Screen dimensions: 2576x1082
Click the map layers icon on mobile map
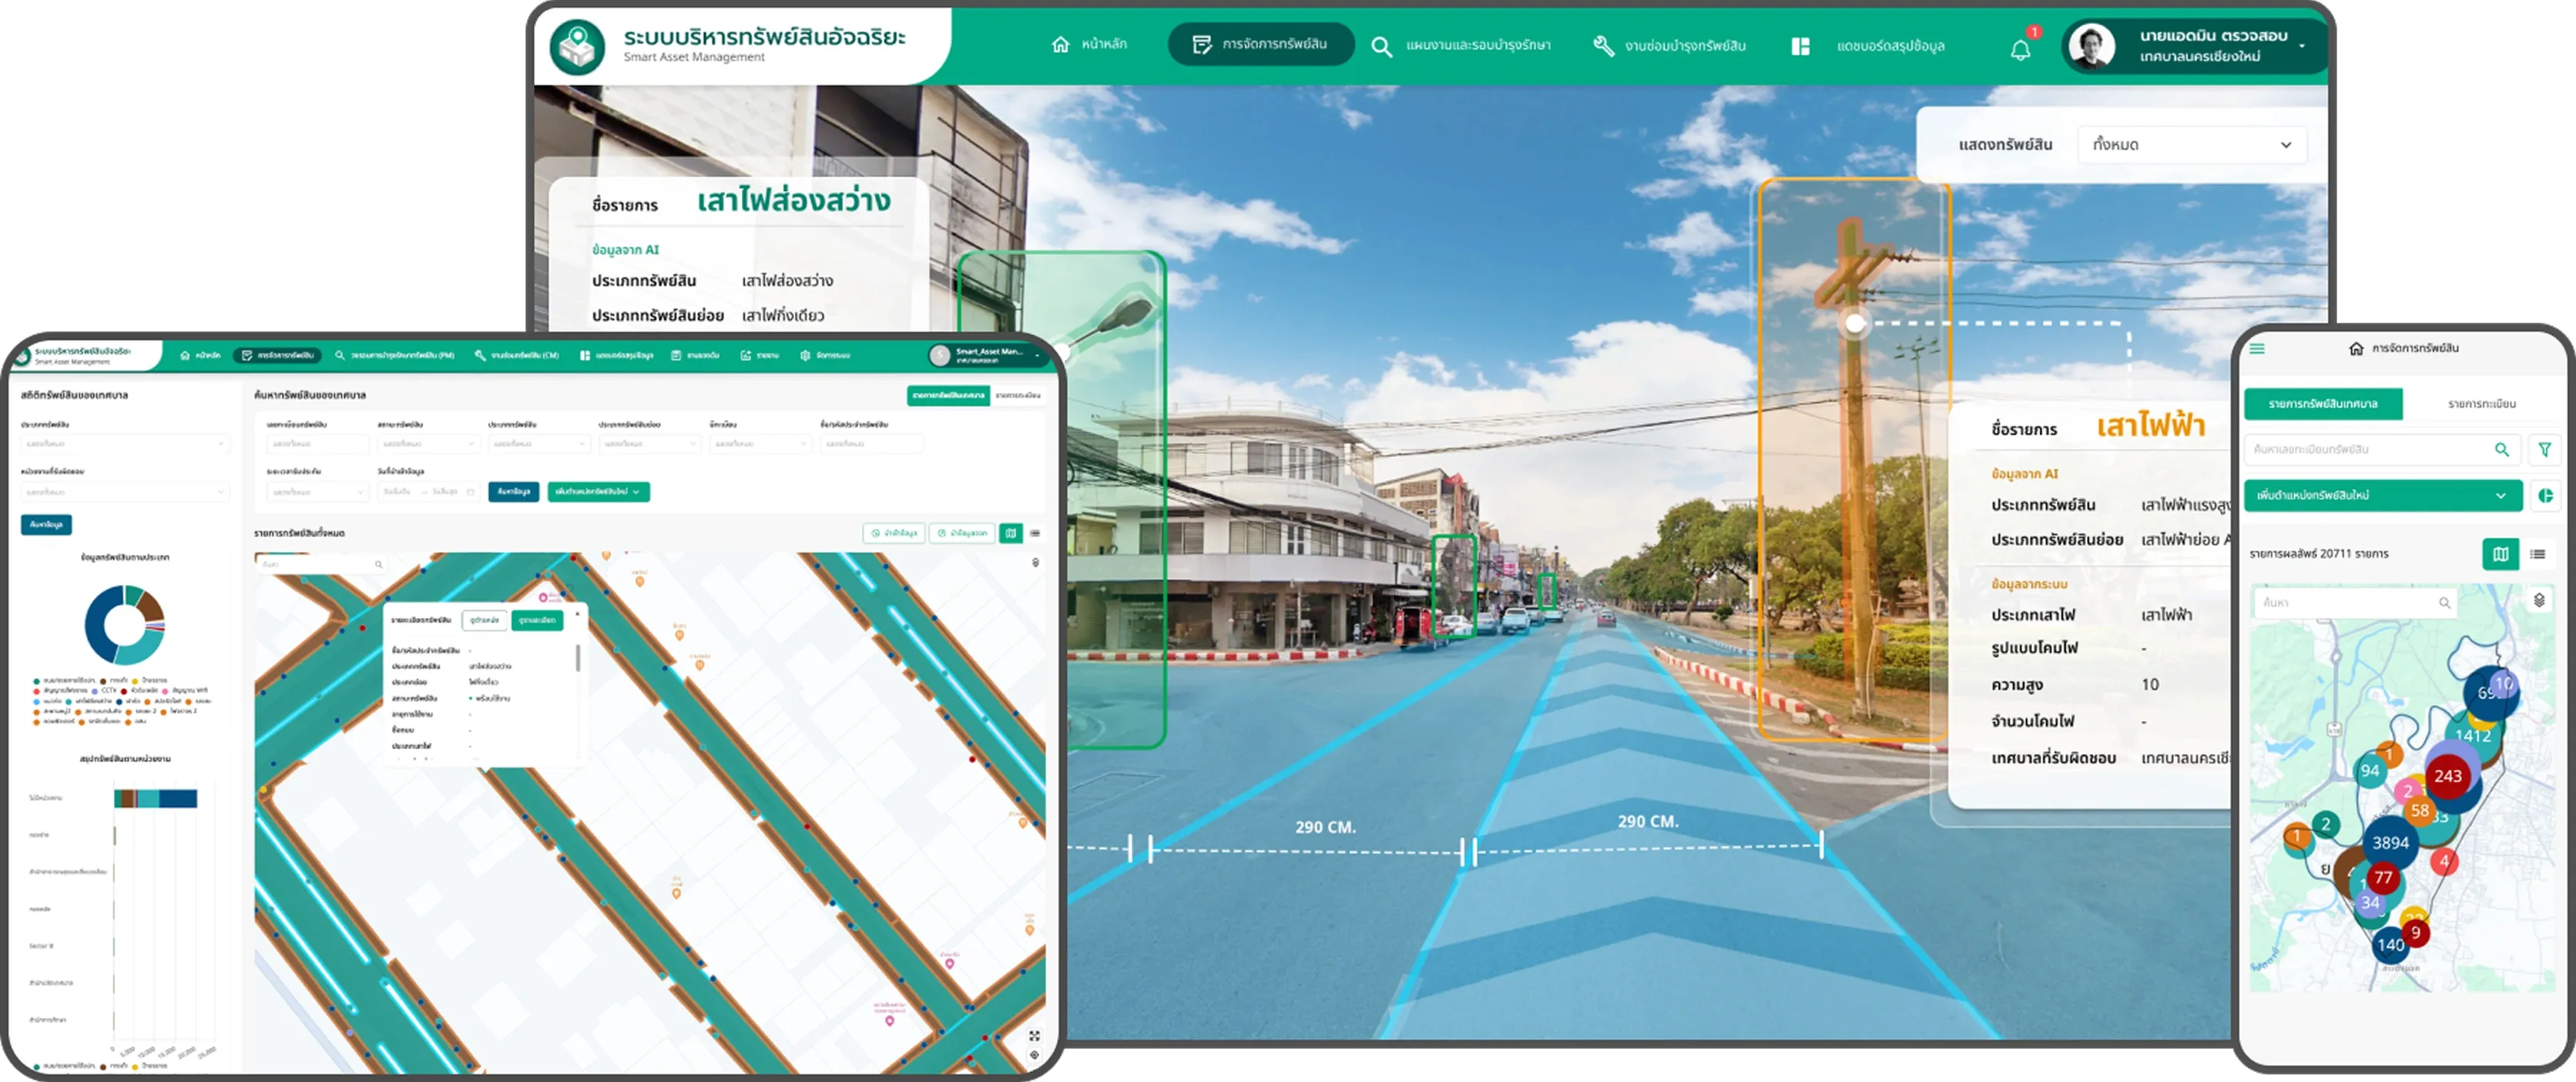[2538, 600]
